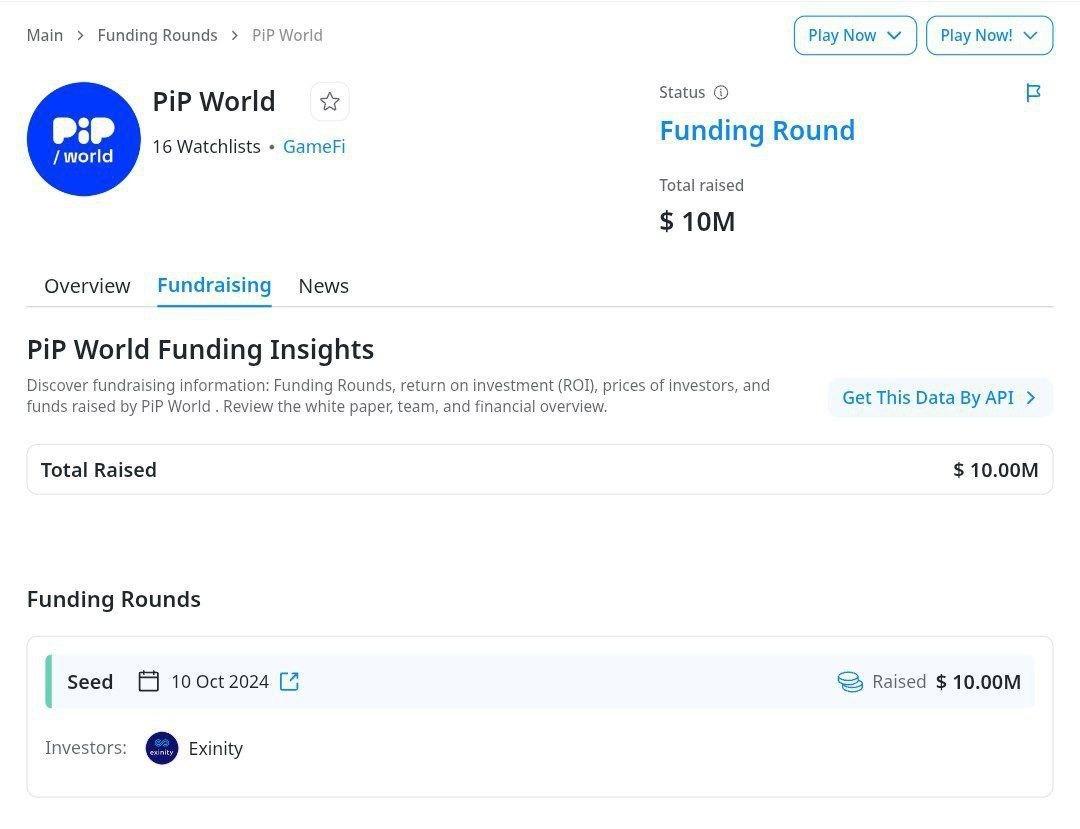This screenshot has height=829, width=1080.
Task: Click the flag report icon
Action: pos(1033,93)
